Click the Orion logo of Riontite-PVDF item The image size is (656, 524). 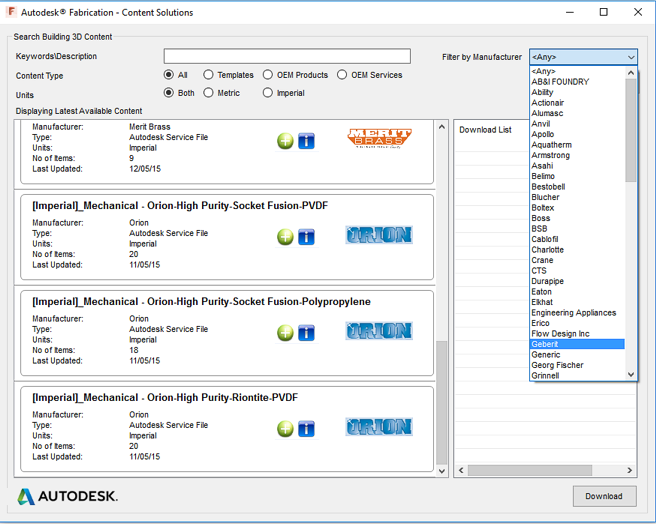379,427
